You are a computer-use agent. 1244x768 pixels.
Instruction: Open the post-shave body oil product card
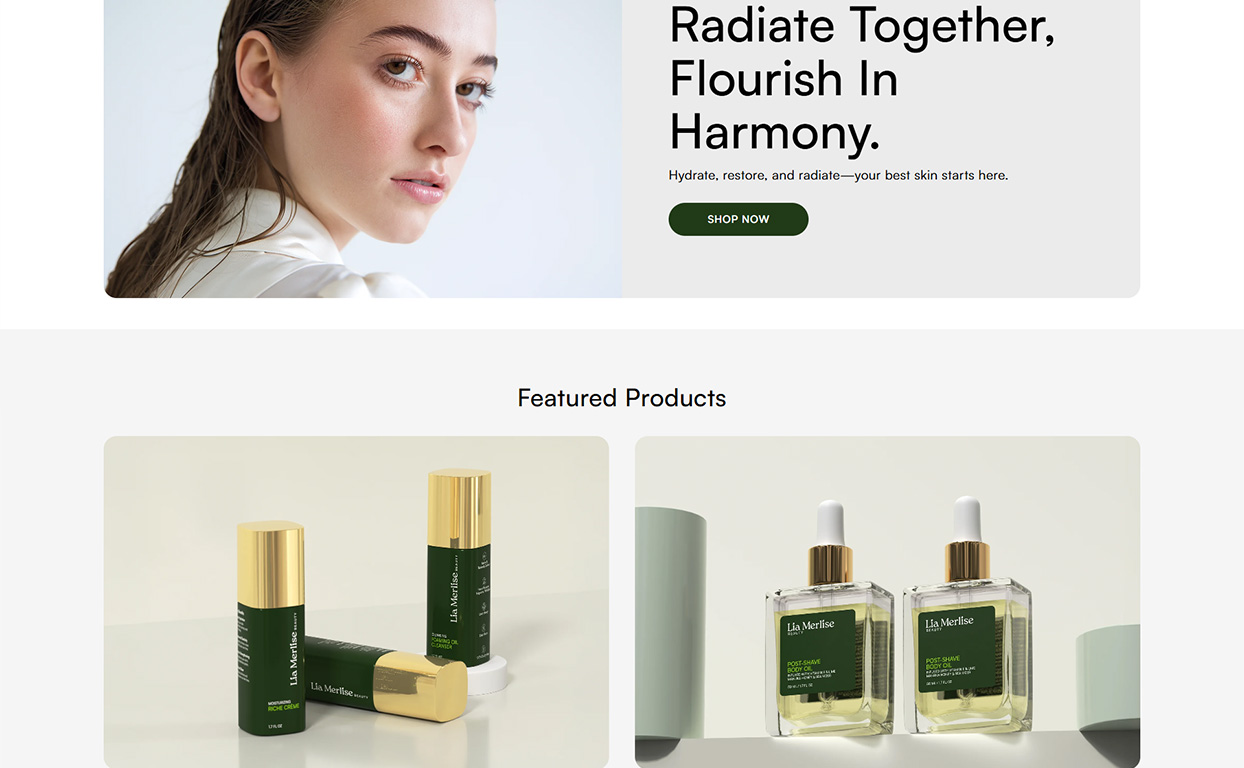(x=887, y=602)
